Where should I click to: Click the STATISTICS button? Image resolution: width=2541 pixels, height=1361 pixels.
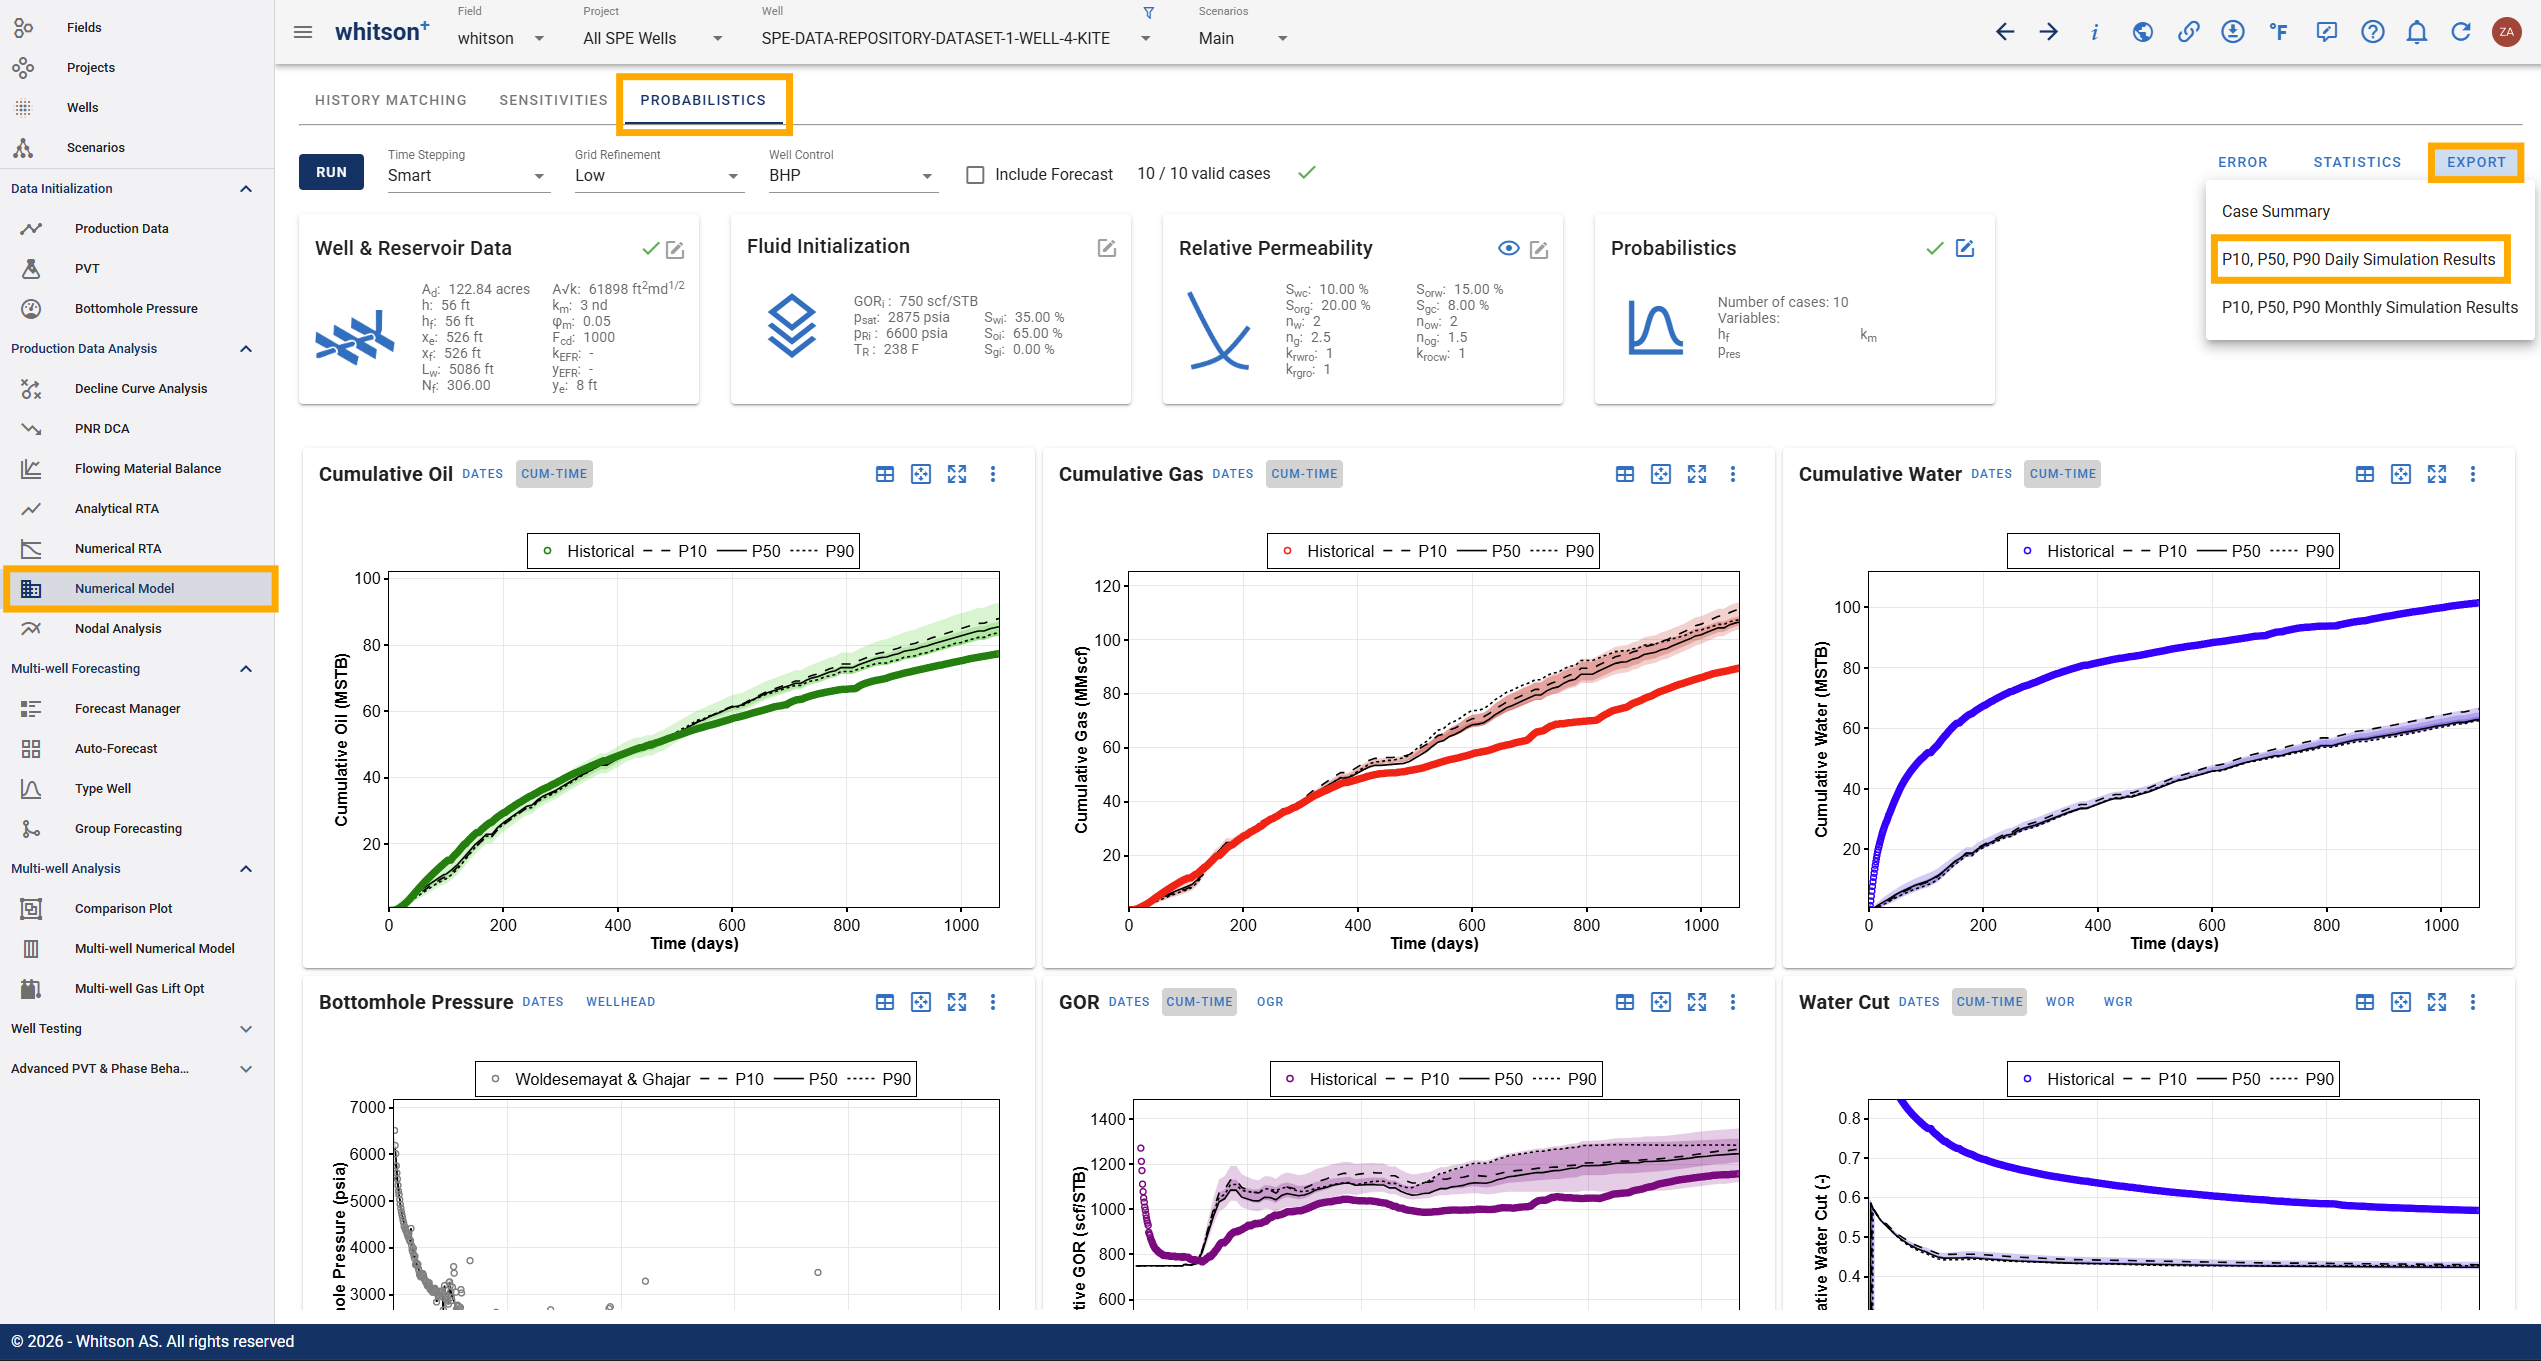coord(2357,162)
